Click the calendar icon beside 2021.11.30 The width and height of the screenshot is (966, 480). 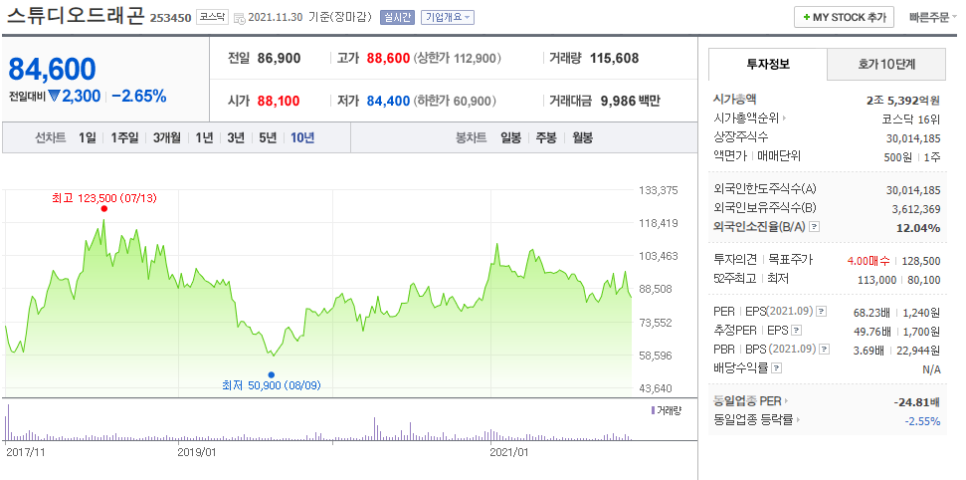point(239,18)
